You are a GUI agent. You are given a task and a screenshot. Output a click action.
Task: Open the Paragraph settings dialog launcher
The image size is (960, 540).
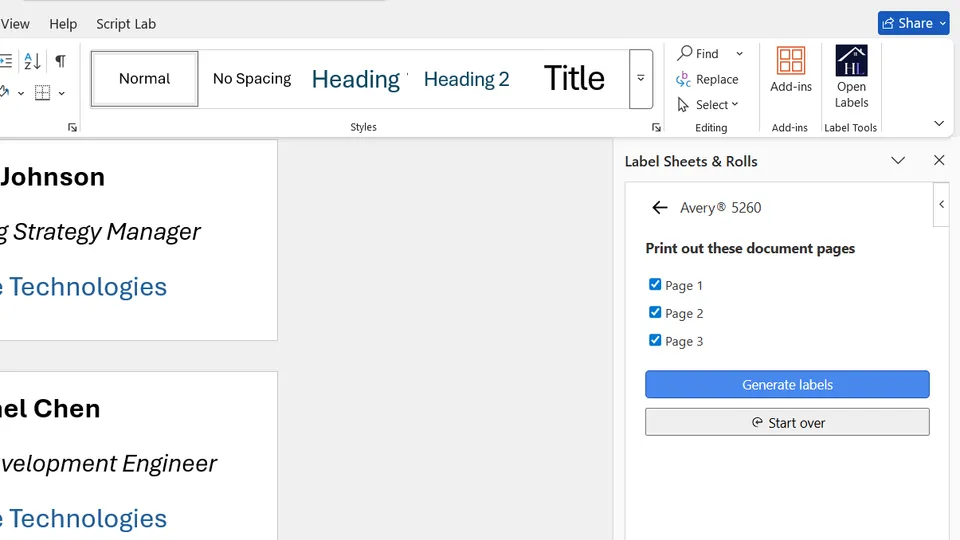(x=72, y=127)
